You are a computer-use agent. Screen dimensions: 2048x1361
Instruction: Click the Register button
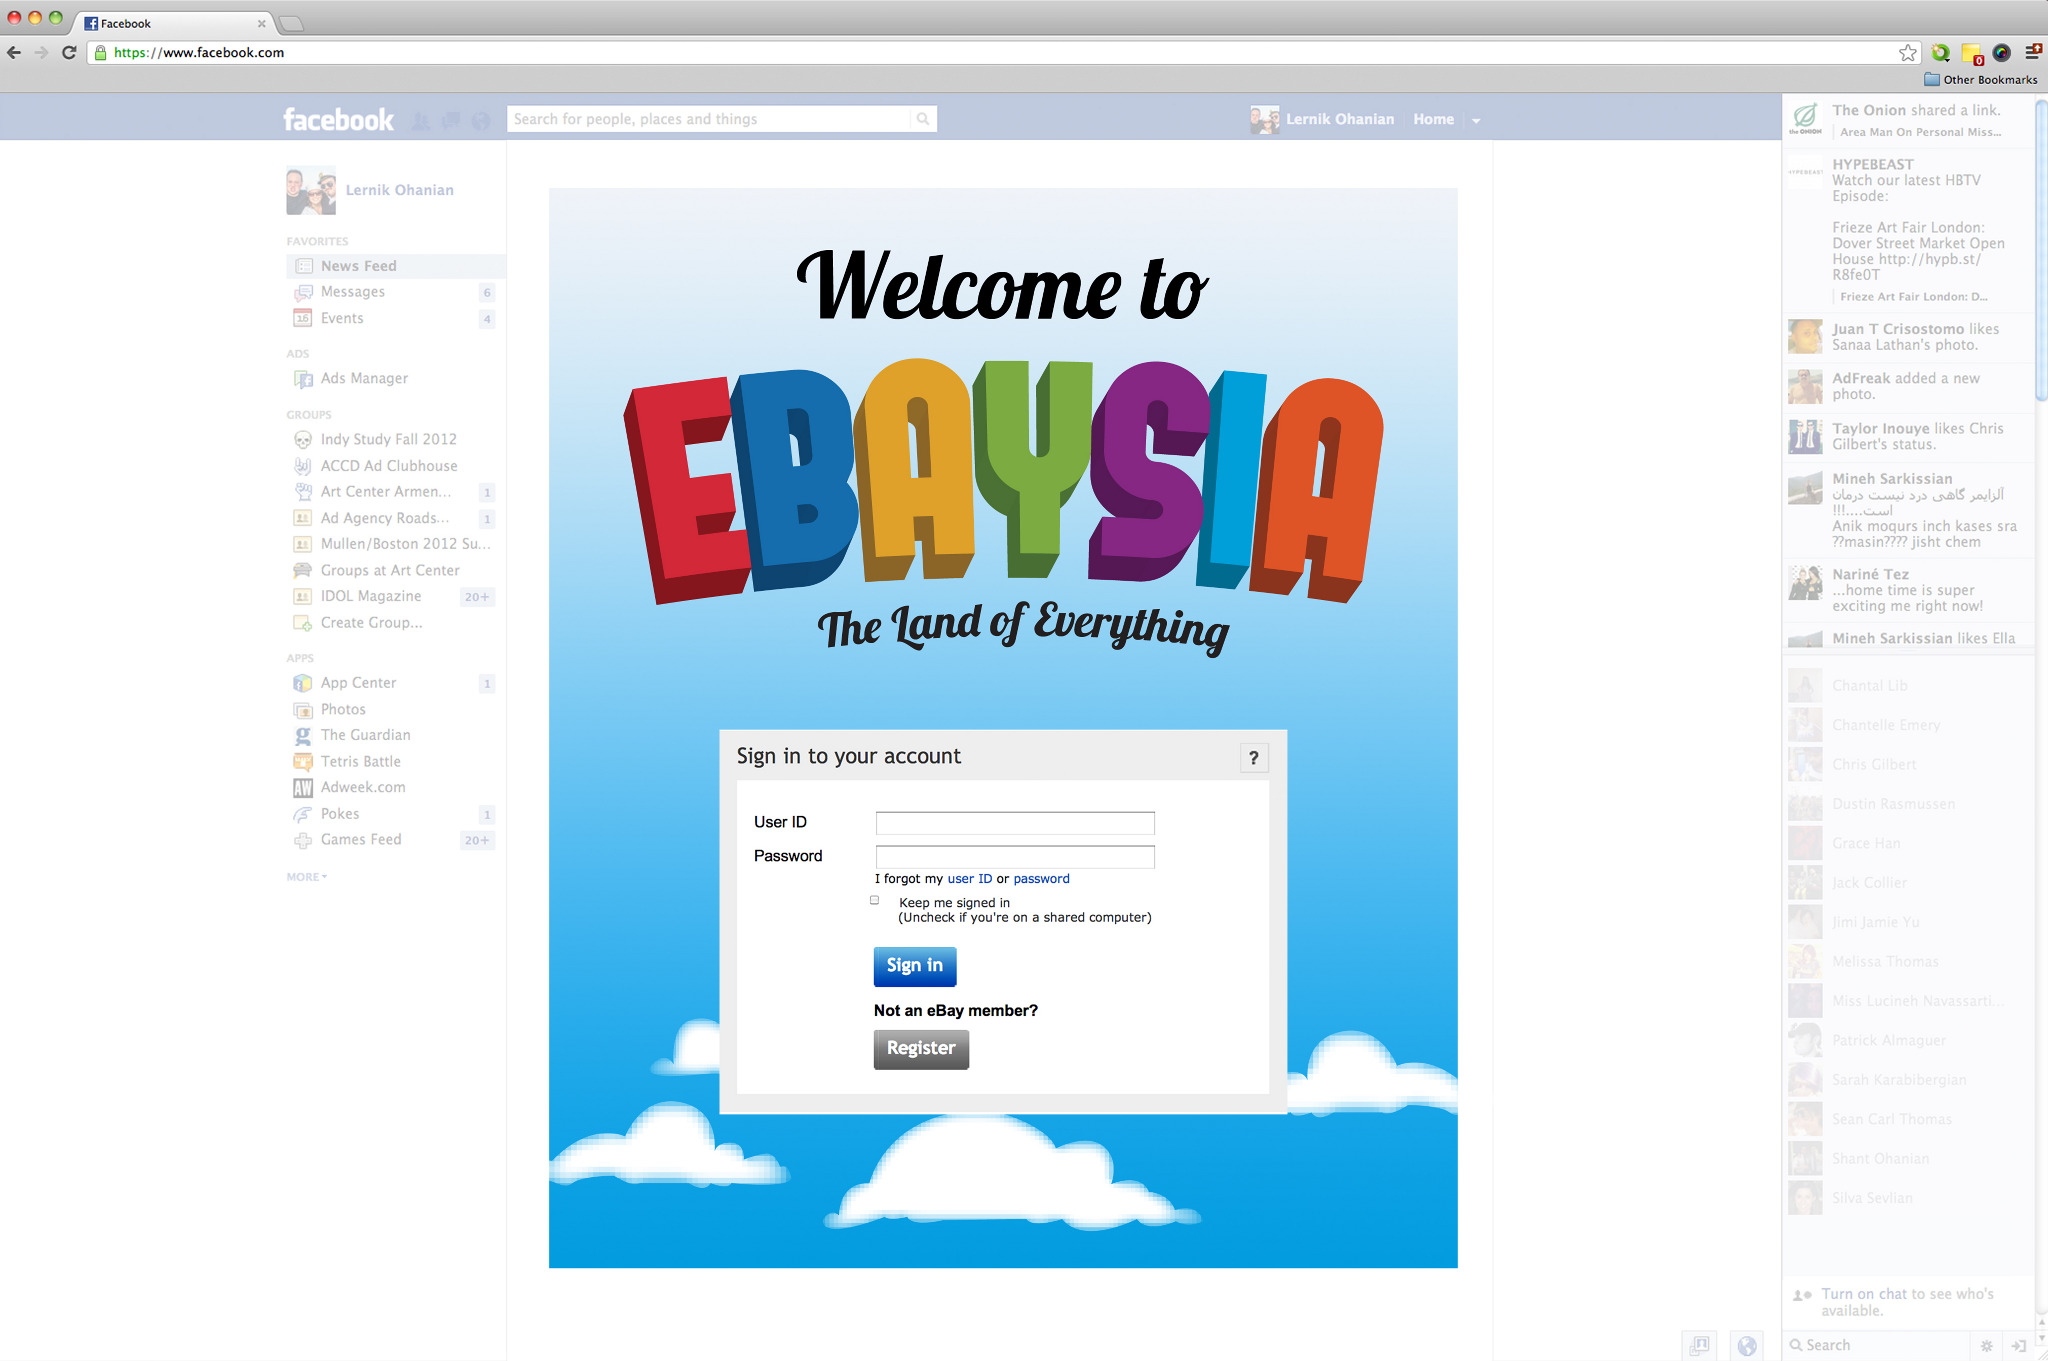(921, 1049)
